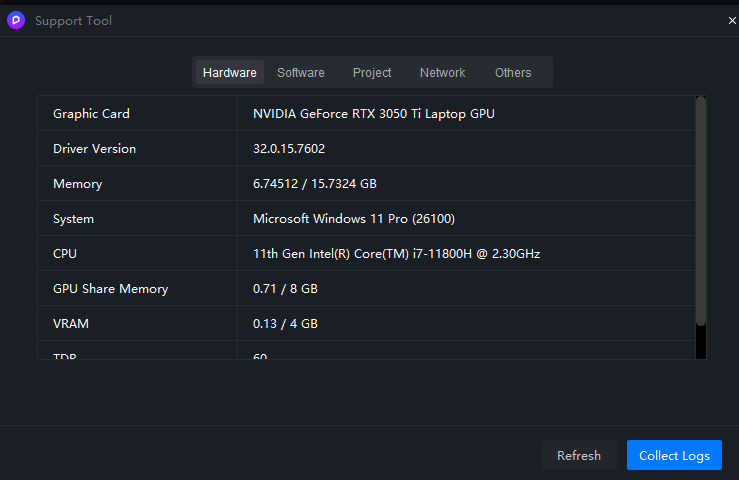Select Microsoft Windows 11 Pro (26100) text
The width and height of the screenshot is (739, 480).
[354, 219]
